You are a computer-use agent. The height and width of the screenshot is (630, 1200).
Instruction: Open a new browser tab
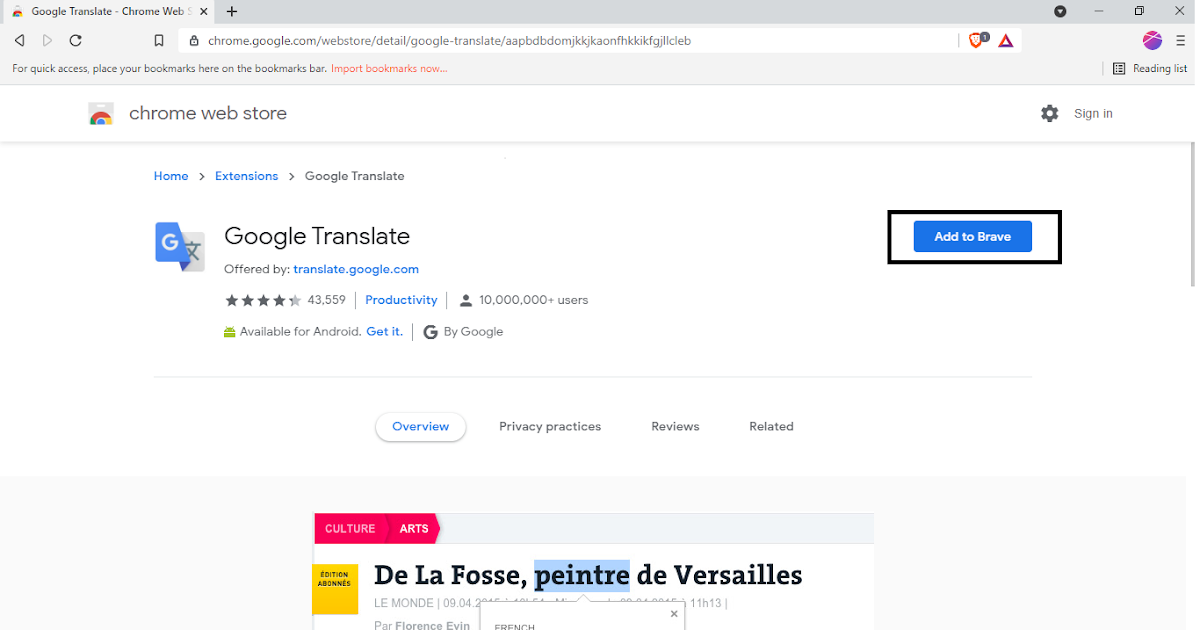(233, 12)
